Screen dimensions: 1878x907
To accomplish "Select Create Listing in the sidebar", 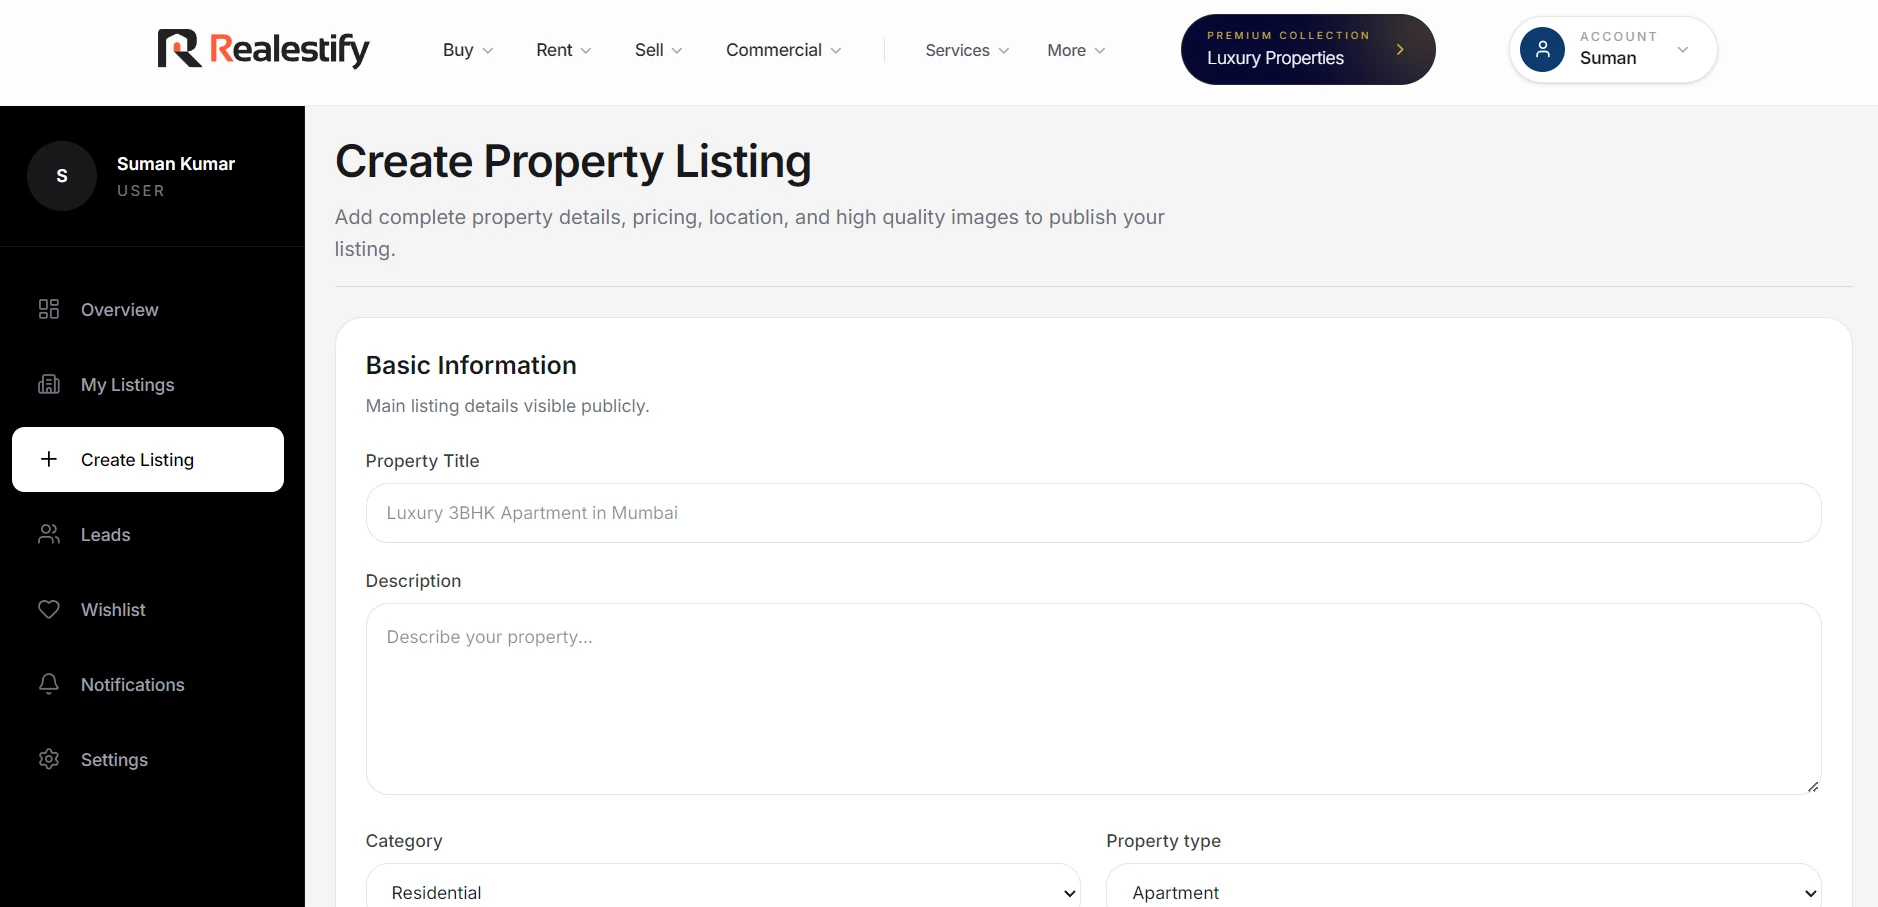I will pos(148,459).
